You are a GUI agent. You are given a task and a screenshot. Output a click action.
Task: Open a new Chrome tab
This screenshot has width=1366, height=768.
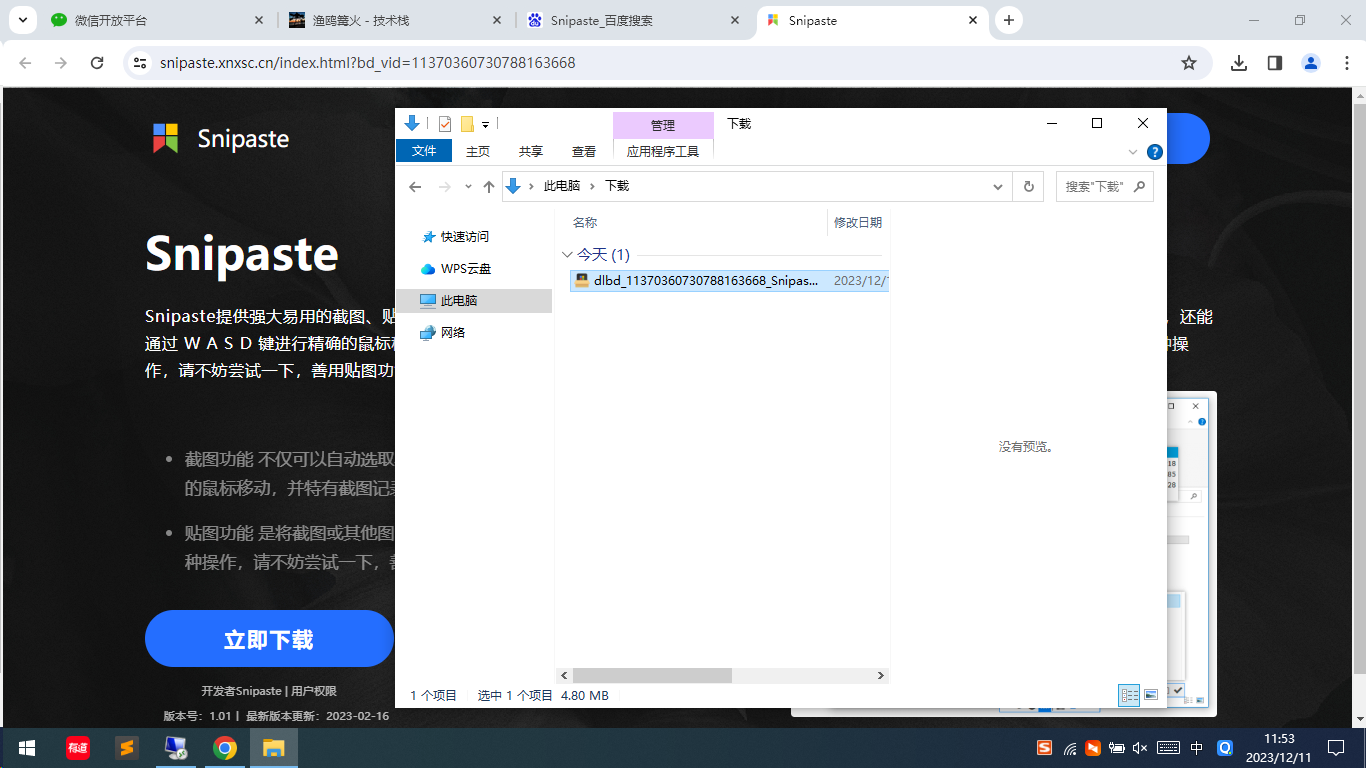(1009, 20)
